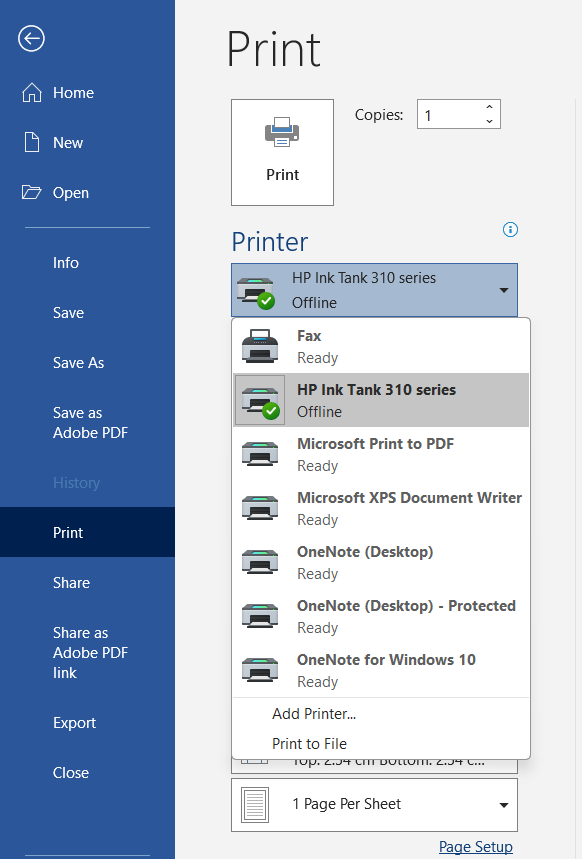582x859 pixels.
Task: Select New in the backstage menu
Action: pyautogui.click(x=68, y=142)
